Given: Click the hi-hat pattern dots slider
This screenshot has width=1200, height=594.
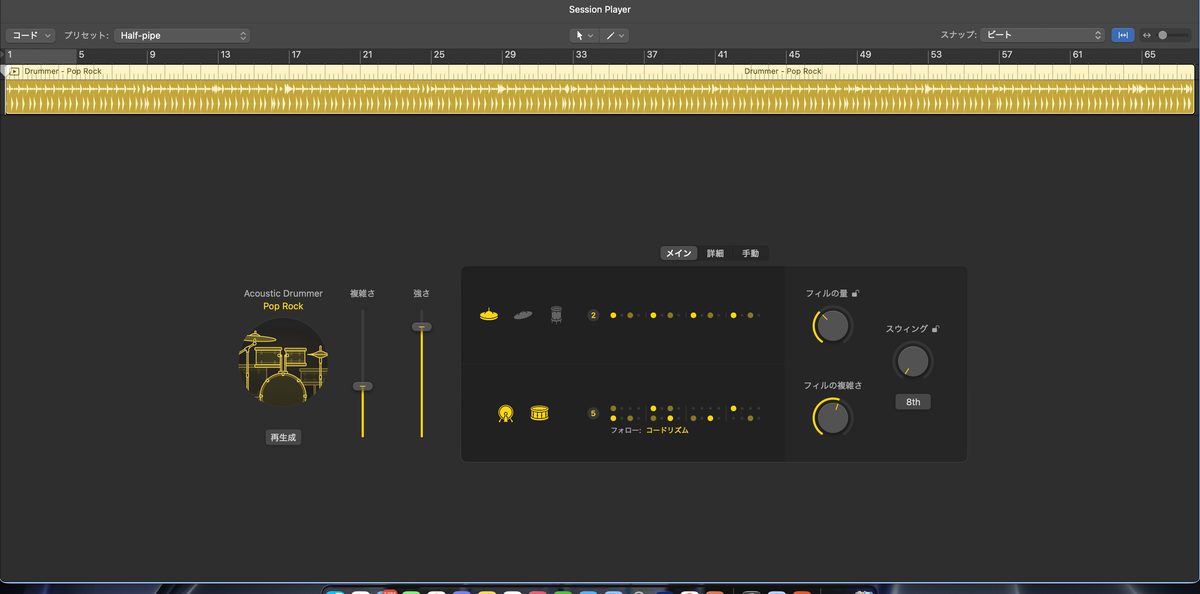Looking at the screenshot, I should (x=686, y=315).
